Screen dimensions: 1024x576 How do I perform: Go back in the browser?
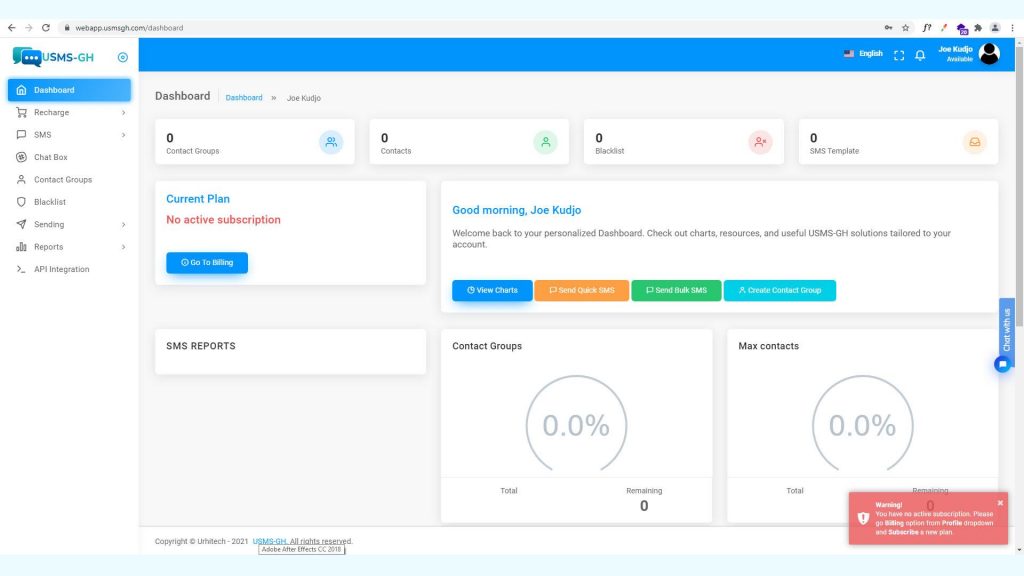click(x=12, y=27)
